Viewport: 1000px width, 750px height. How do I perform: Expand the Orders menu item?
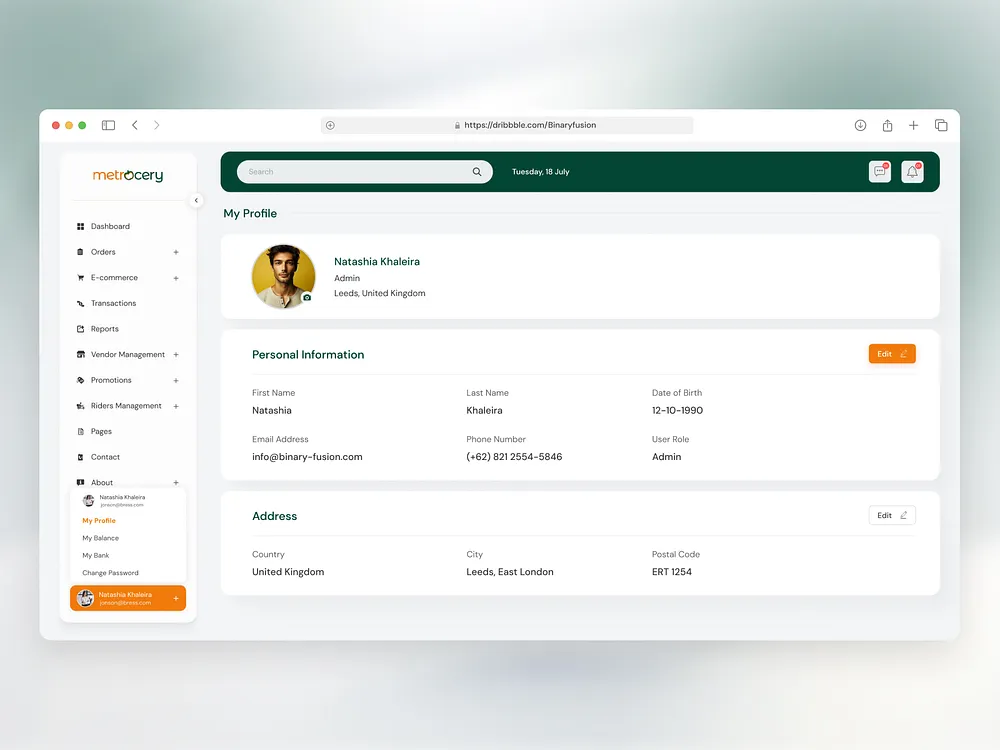[x=176, y=252]
